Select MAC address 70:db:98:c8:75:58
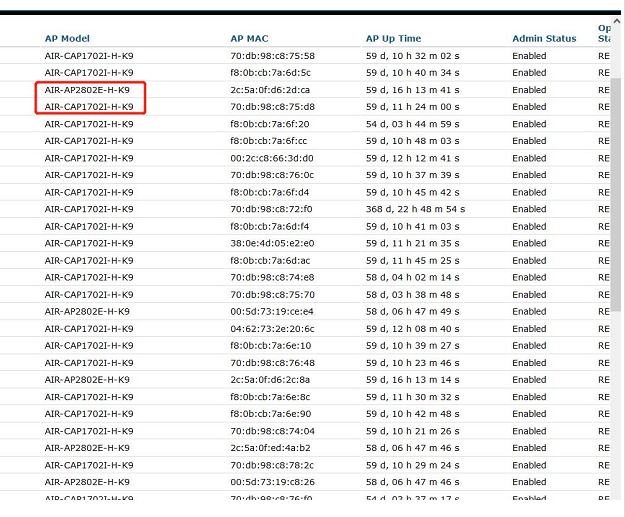The image size is (625, 517). pos(273,56)
